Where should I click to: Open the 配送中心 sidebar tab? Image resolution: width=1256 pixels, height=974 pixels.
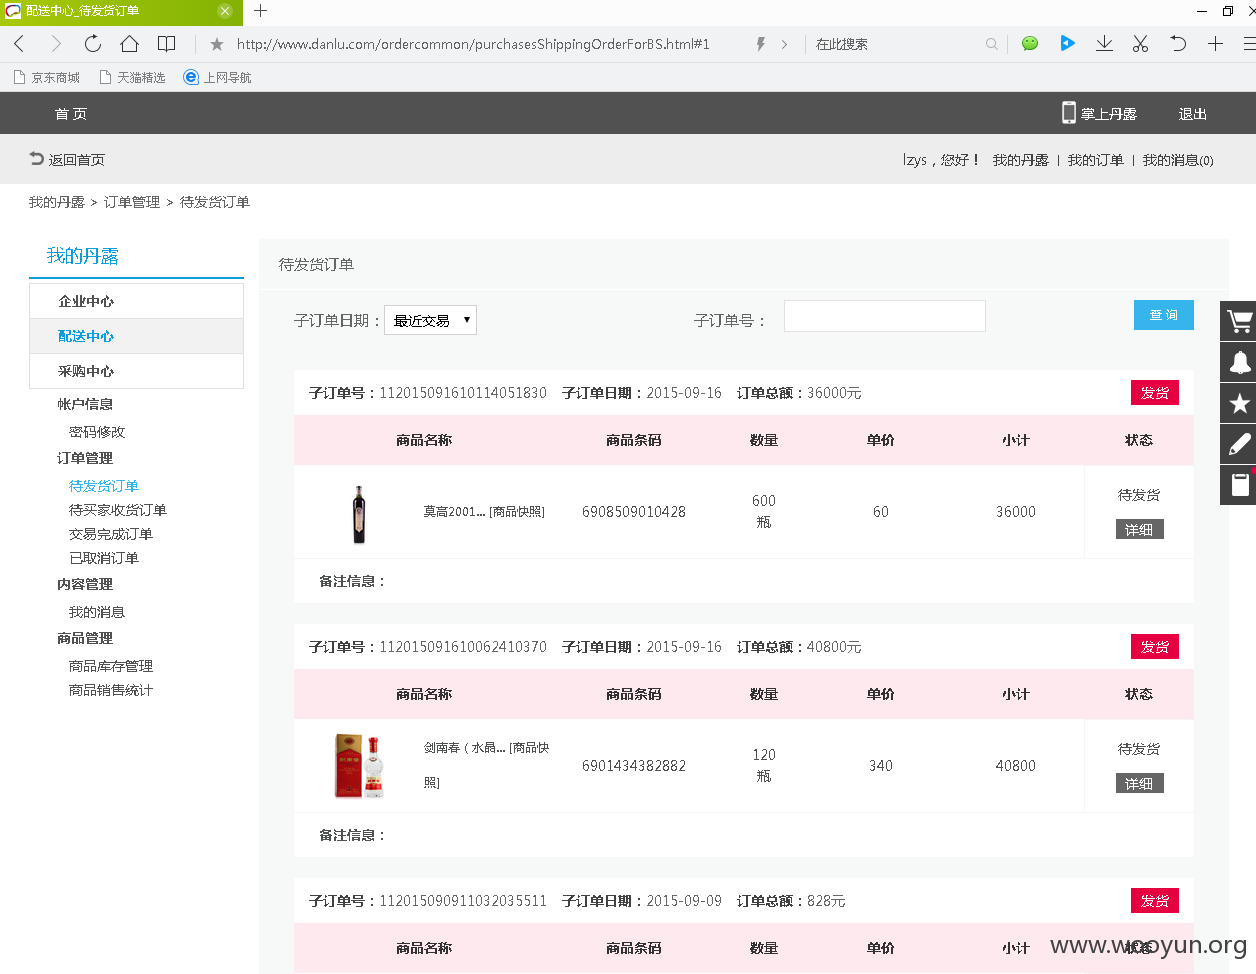tap(136, 336)
